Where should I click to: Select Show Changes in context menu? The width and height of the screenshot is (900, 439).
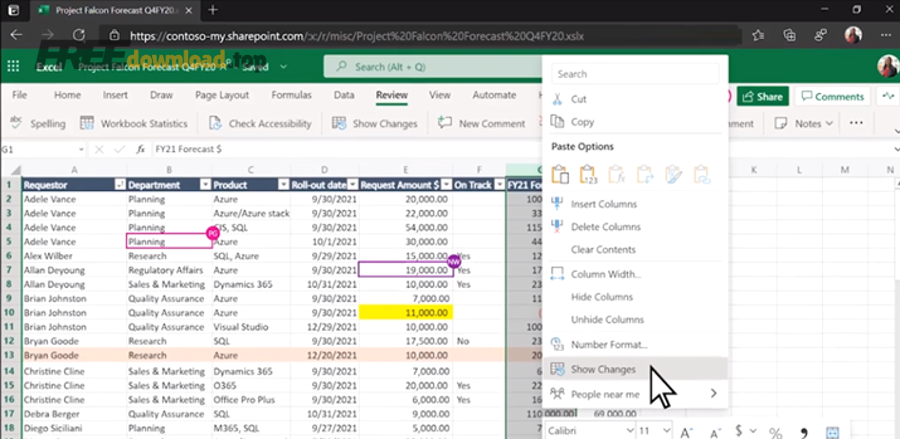tap(635, 369)
